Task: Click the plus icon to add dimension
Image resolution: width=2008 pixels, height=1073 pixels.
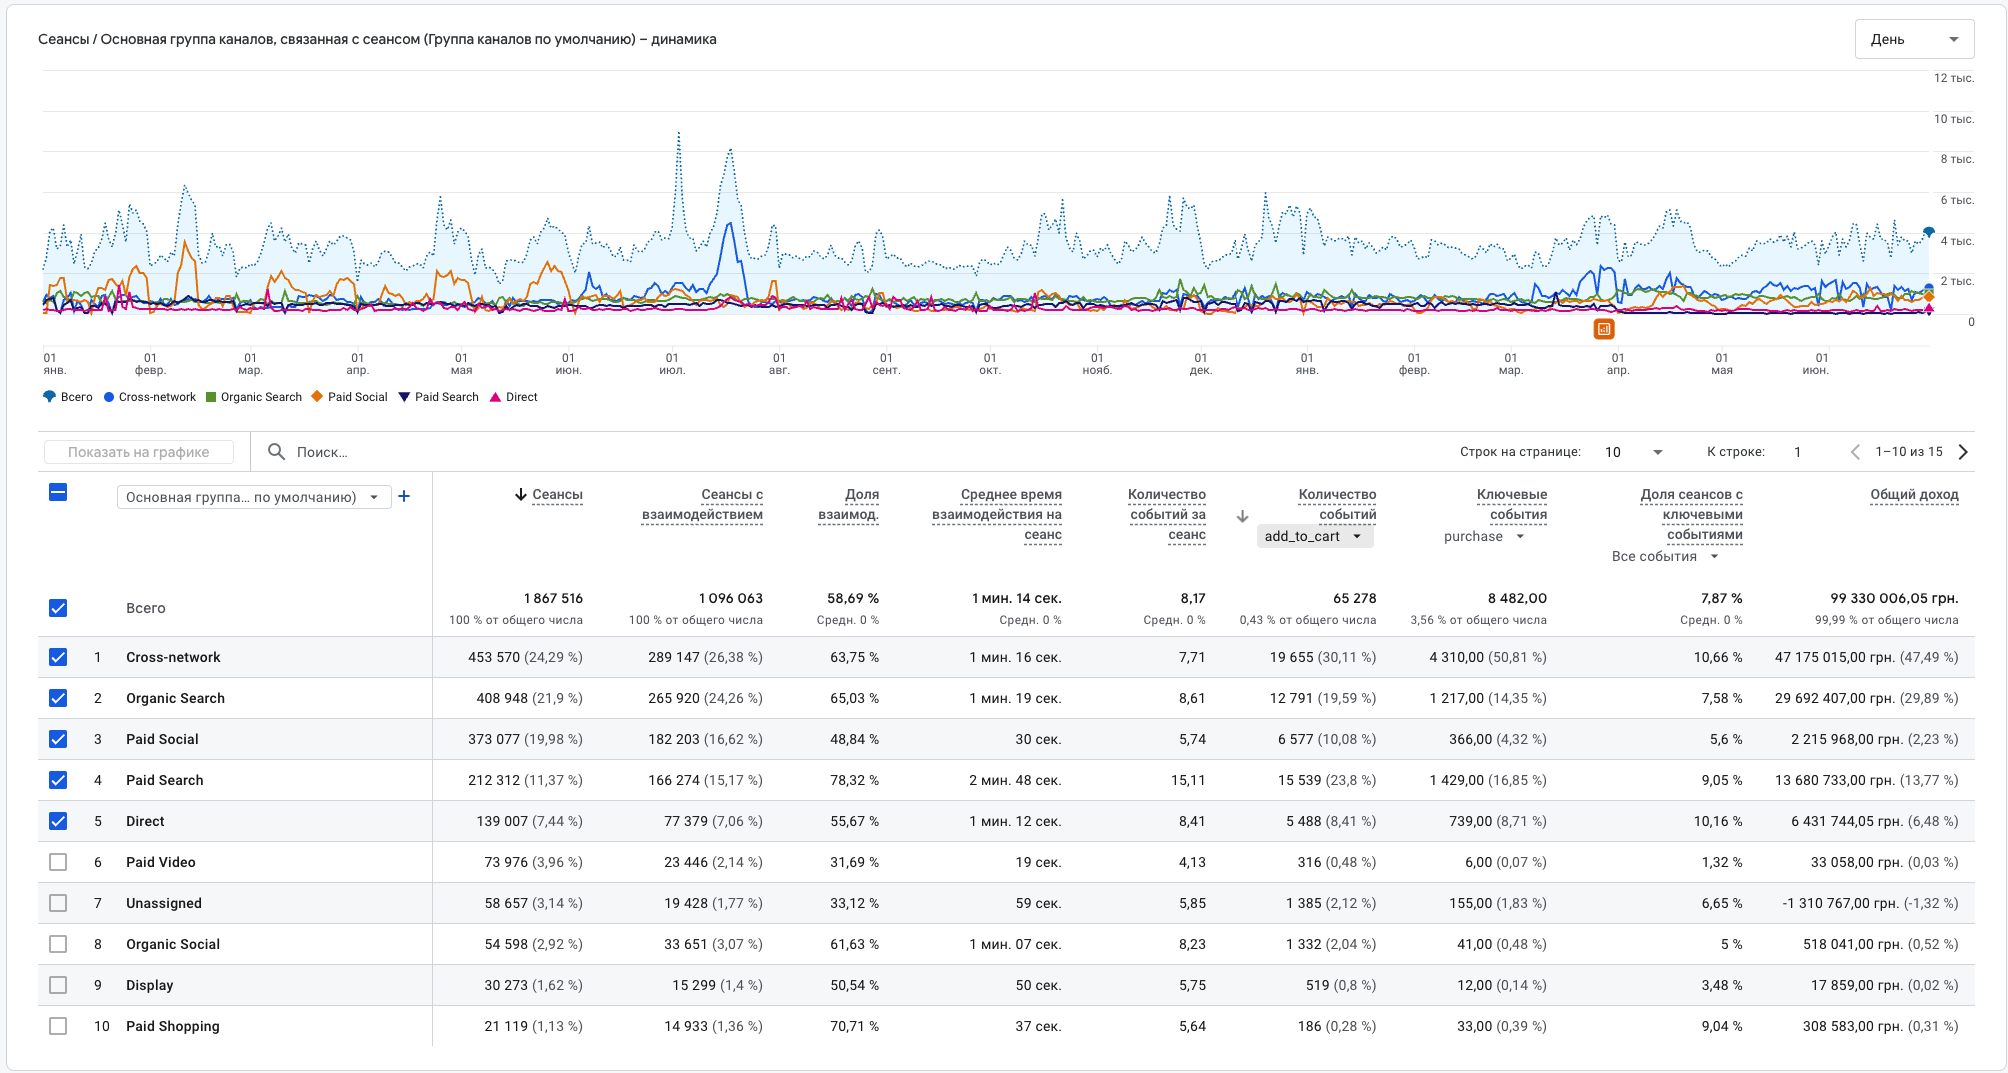Action: (x=404, y=496)
